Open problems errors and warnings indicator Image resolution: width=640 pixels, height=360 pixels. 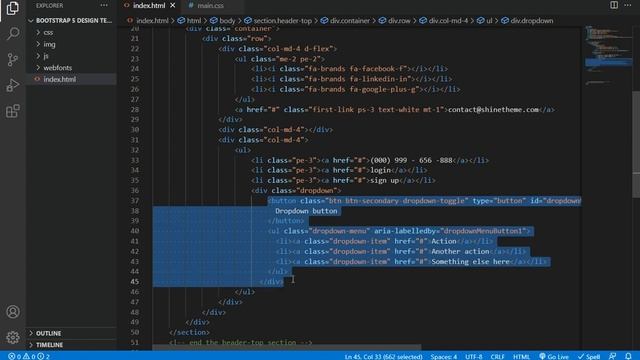coord(29,356)
